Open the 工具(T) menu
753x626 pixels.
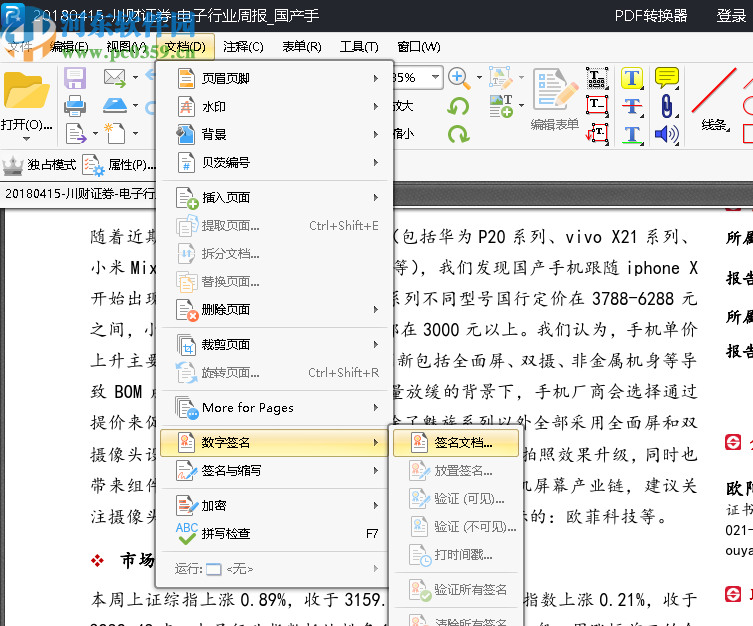click(x=359, y=47)
